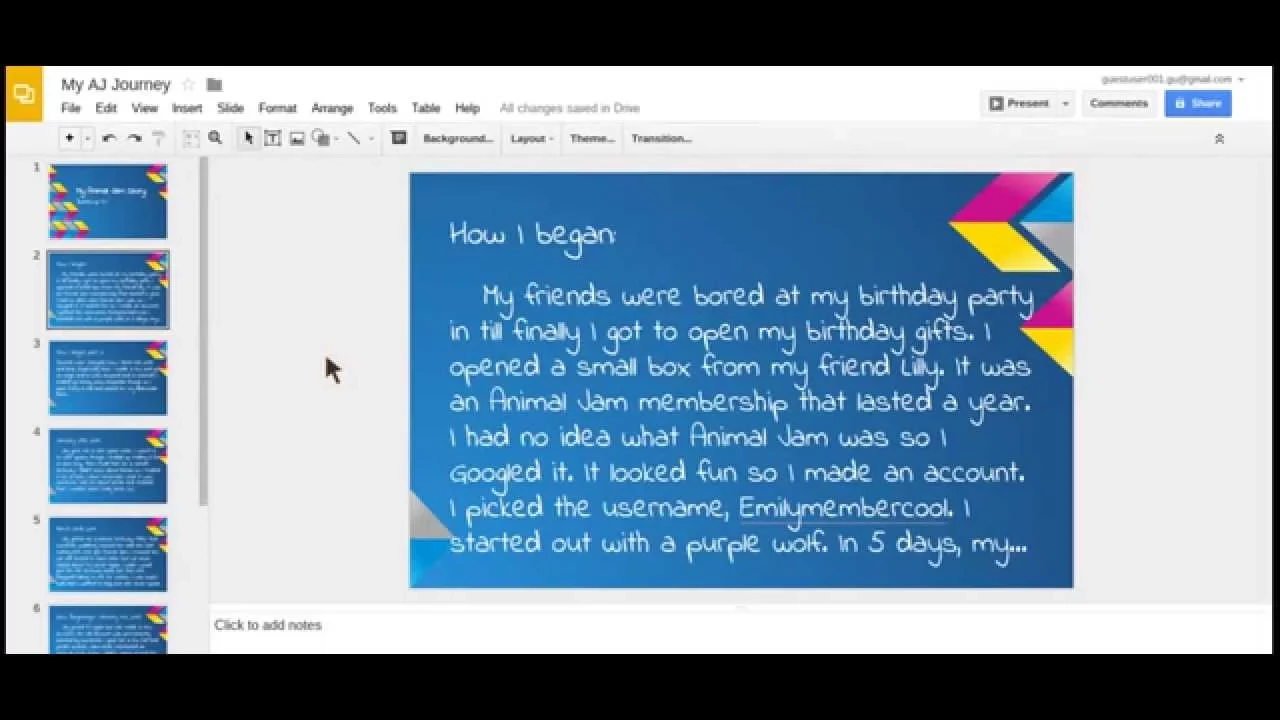Open account menu for guestuser001
Screen dimensions: 1280x720
click(1172, 79)
